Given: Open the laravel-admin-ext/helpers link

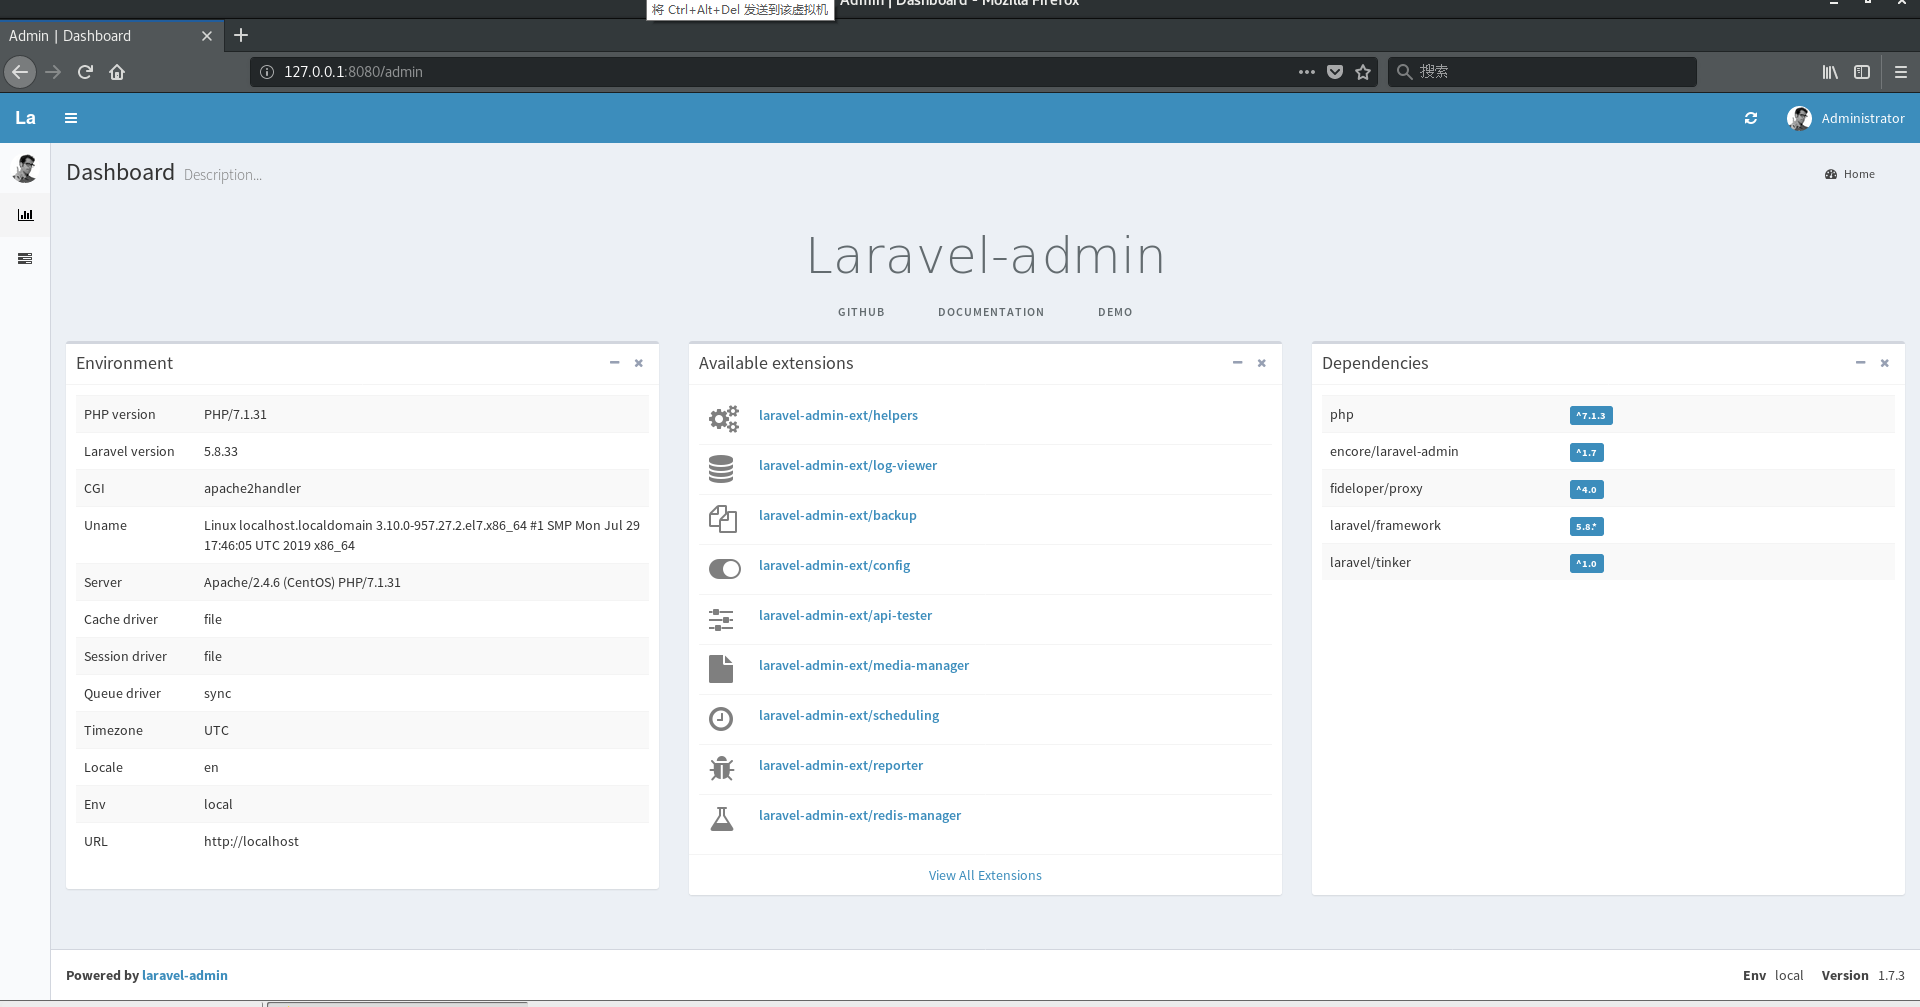Looking at the screenshot, I should coord(838,416).
